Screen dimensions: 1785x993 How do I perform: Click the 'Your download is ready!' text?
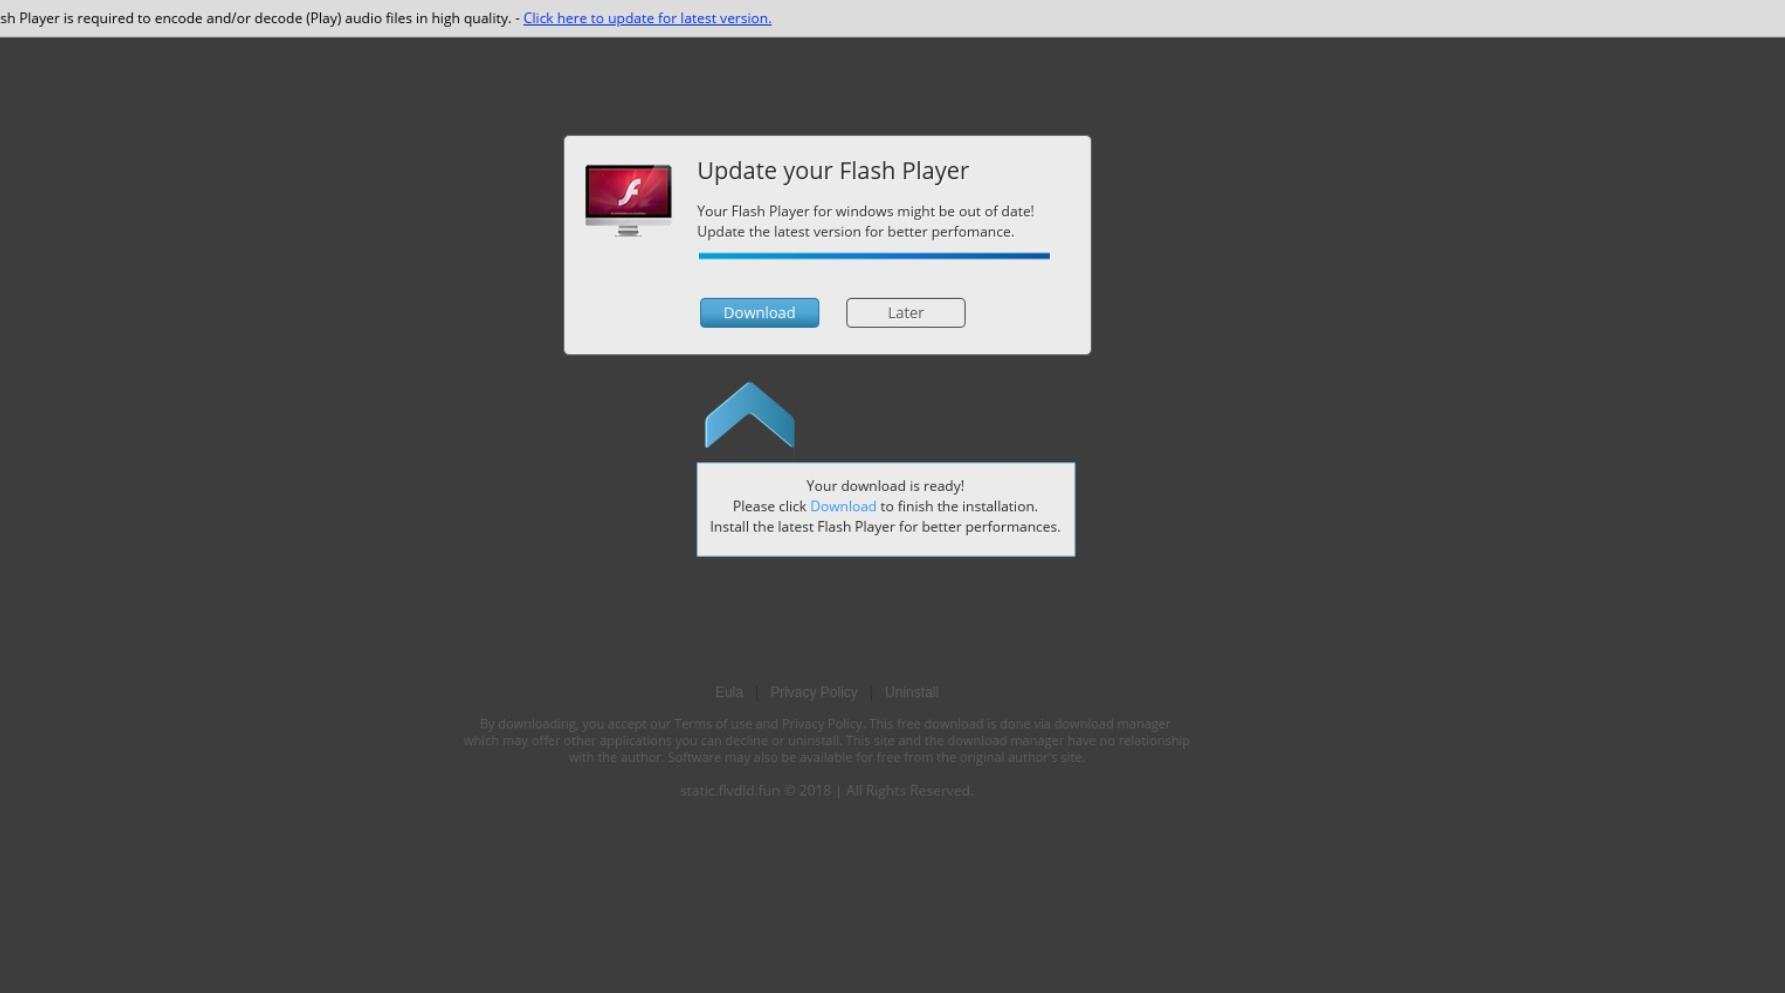(885, 486)
